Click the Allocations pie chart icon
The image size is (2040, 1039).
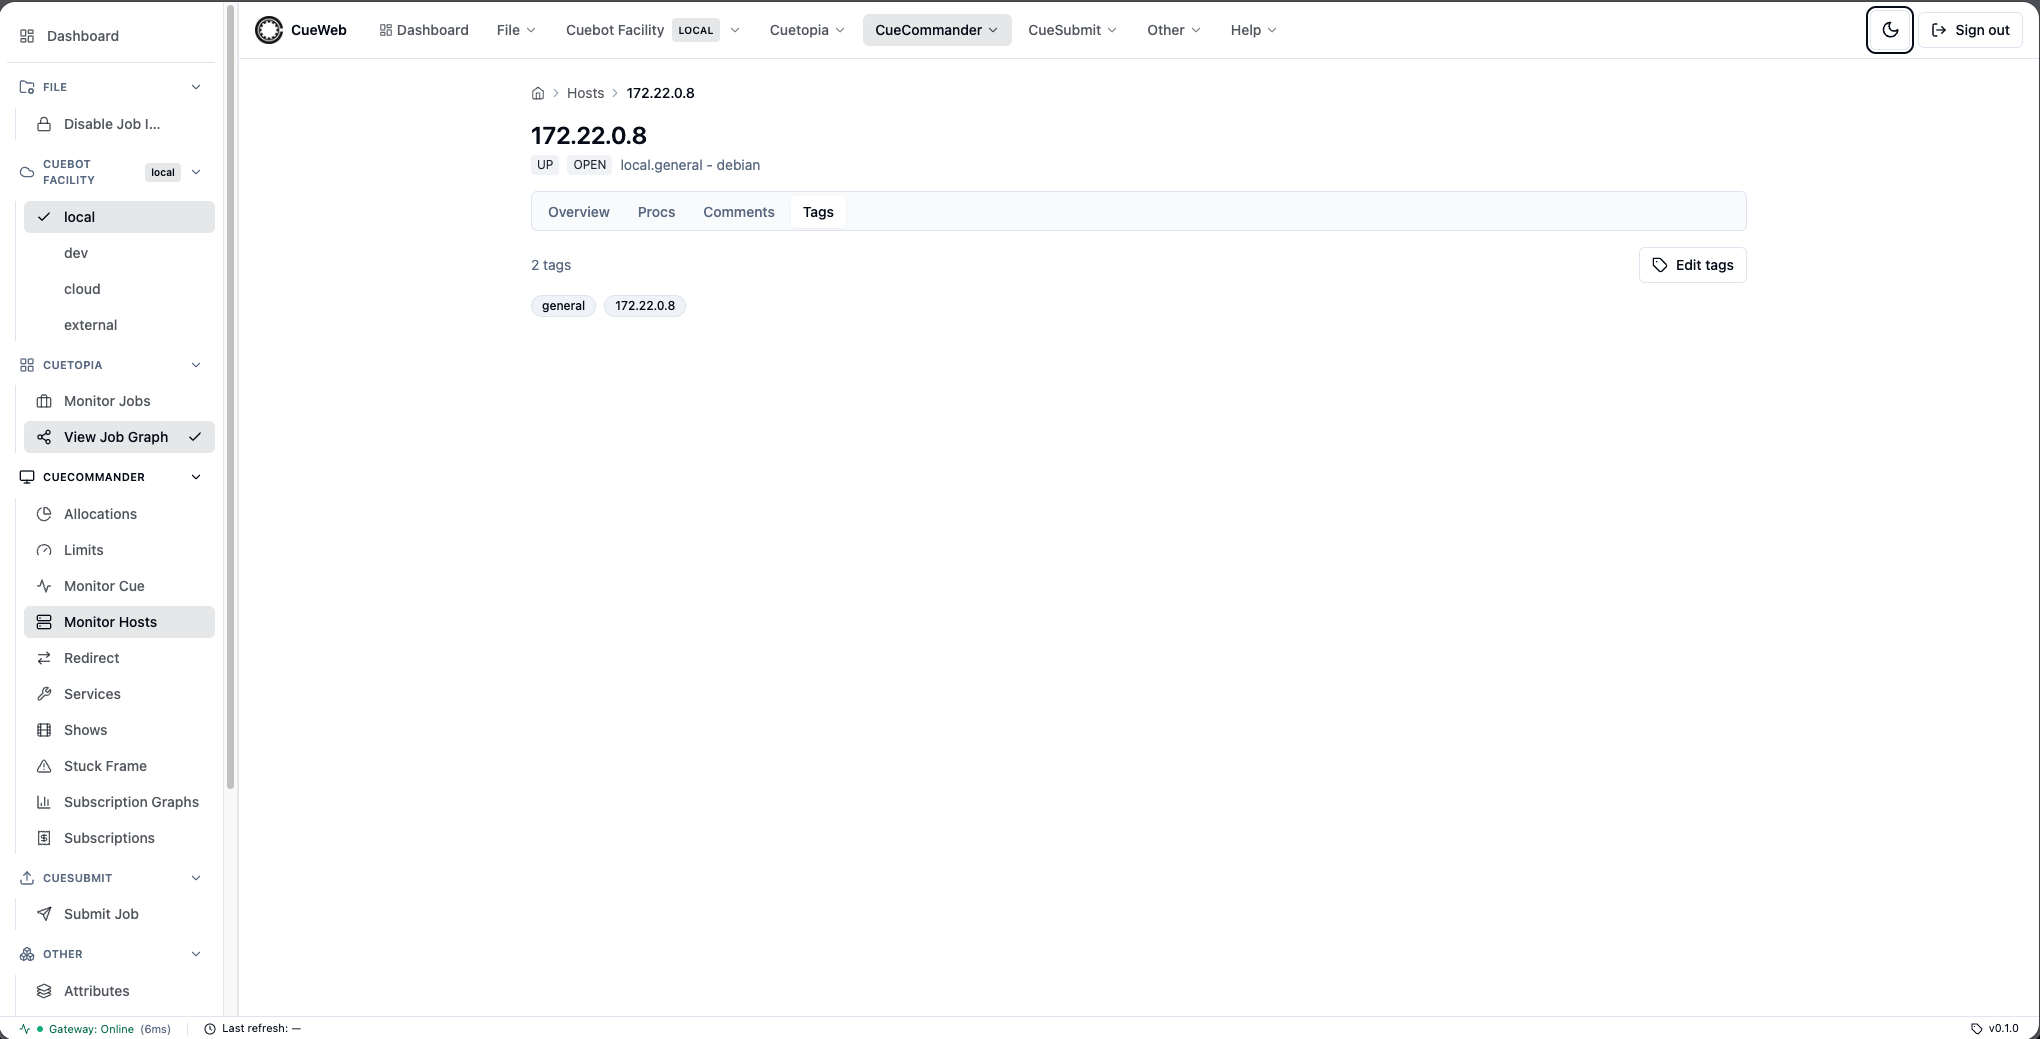pos(44,514)
